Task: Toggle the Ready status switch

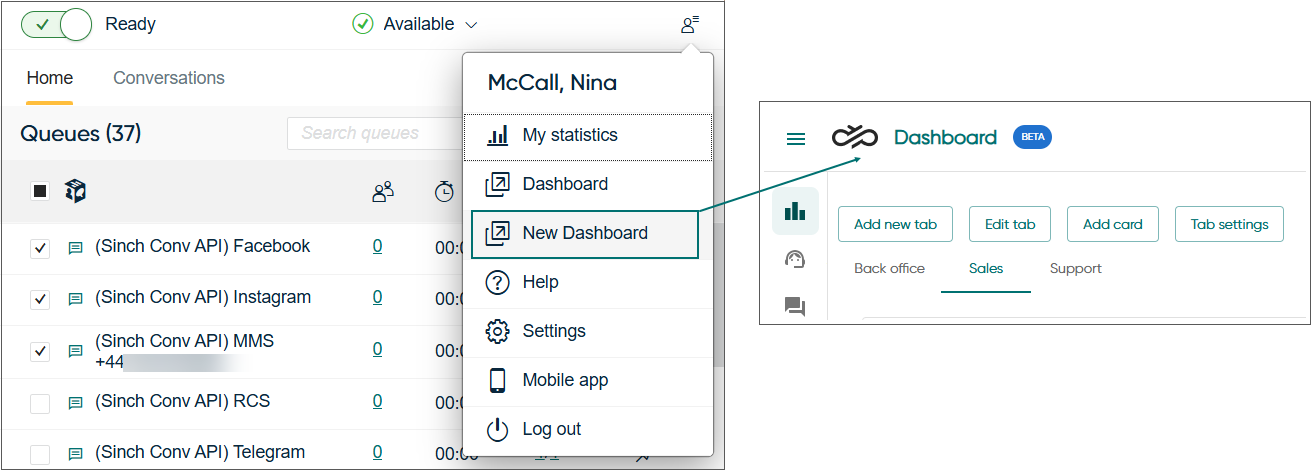Action: pos(56,24)
